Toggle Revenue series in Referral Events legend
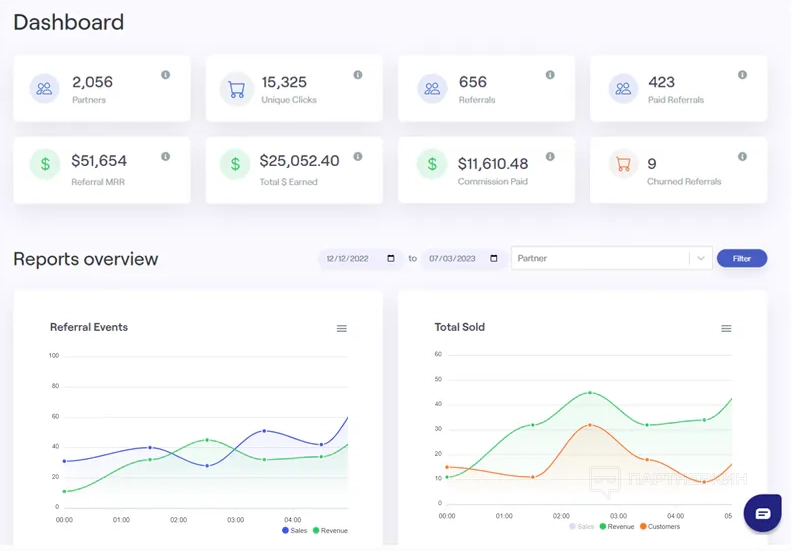Viewport: 798px width, 551px height. (330, 531)
